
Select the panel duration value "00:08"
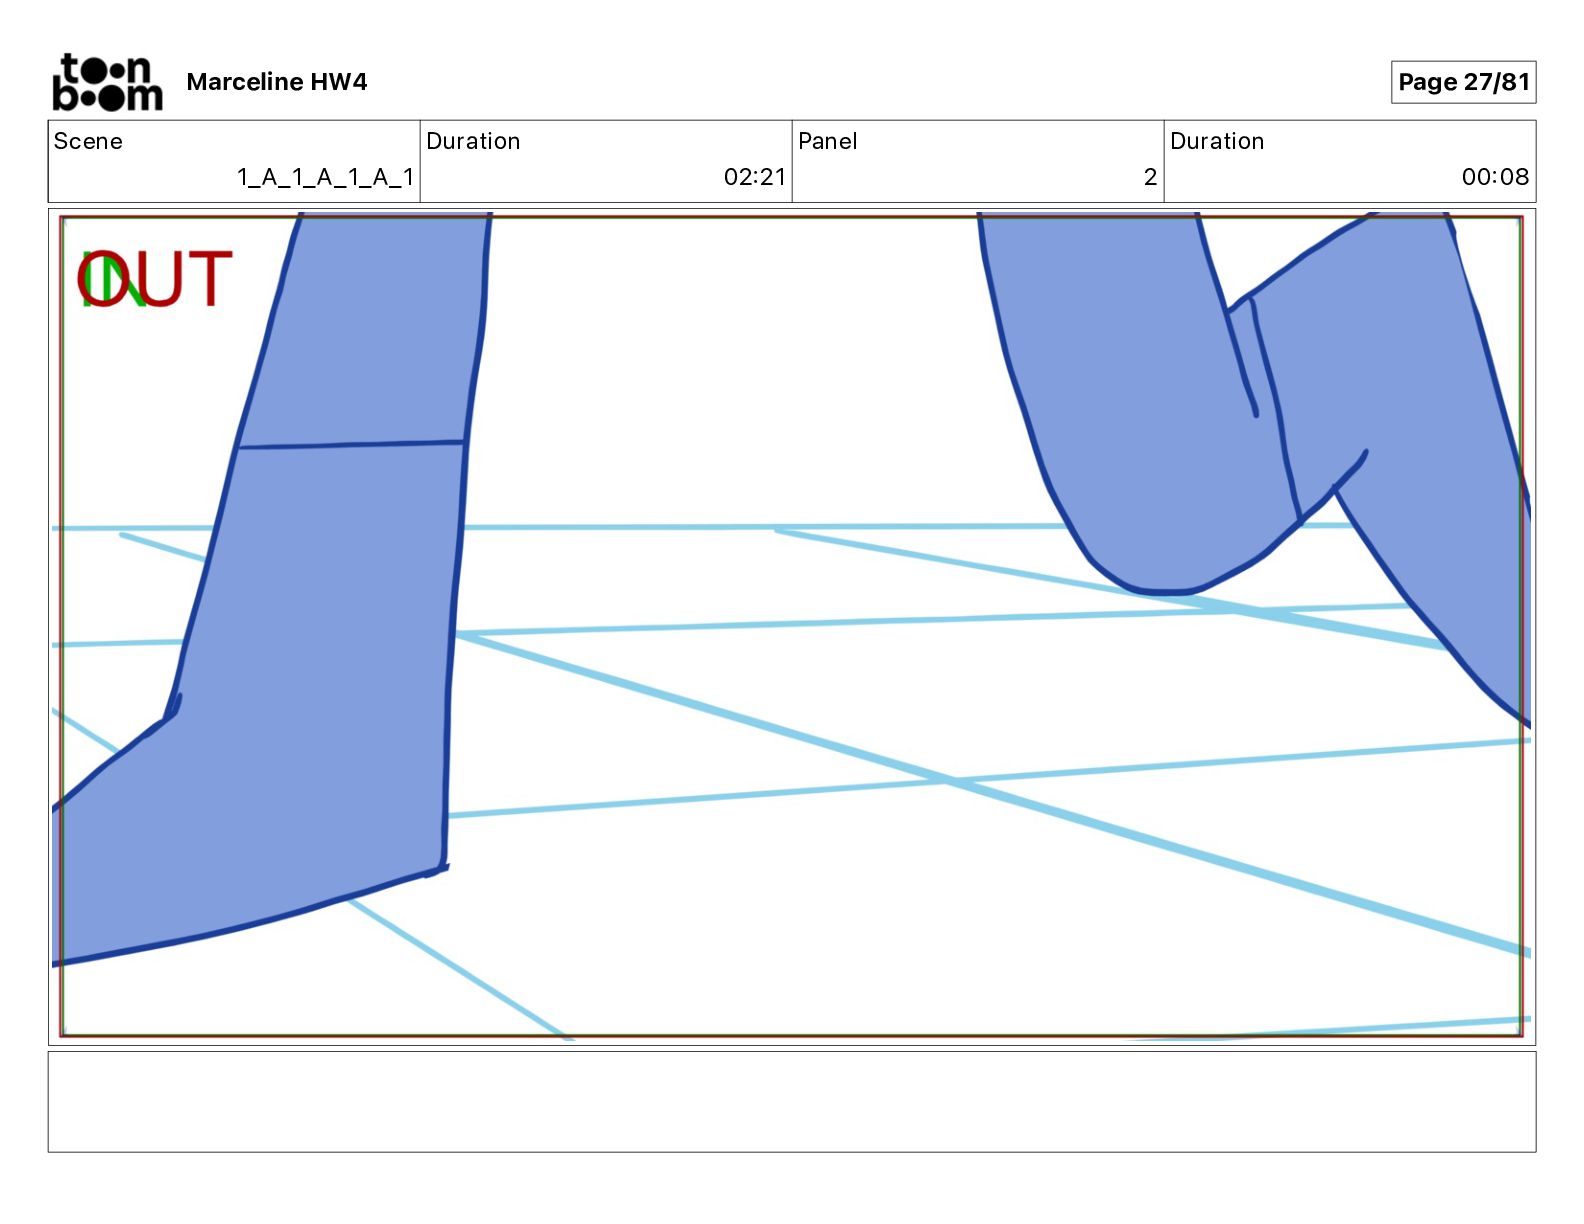1495,177
